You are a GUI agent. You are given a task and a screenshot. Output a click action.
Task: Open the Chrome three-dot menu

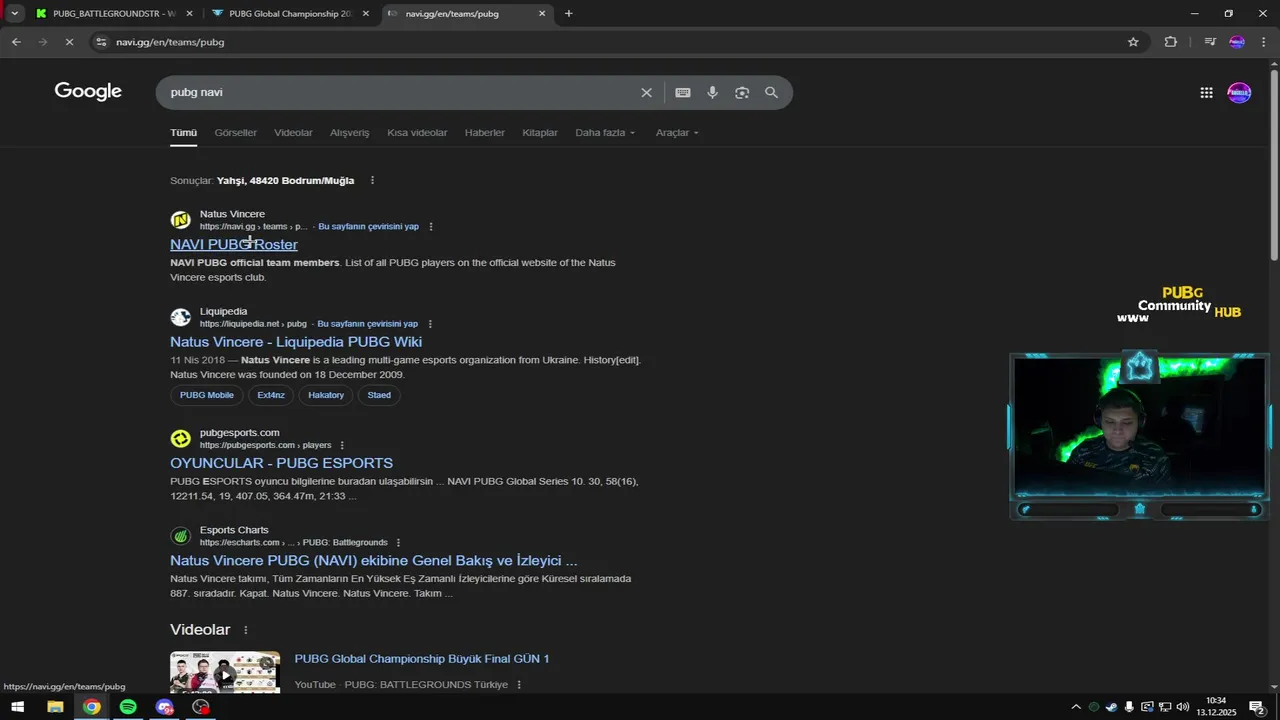point(1262,42)
